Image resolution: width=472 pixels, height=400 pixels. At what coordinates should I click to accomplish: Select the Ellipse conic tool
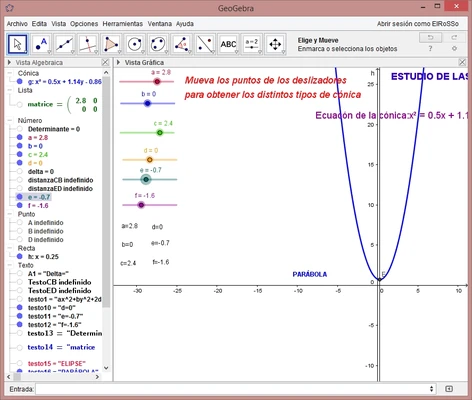[158, 44]
